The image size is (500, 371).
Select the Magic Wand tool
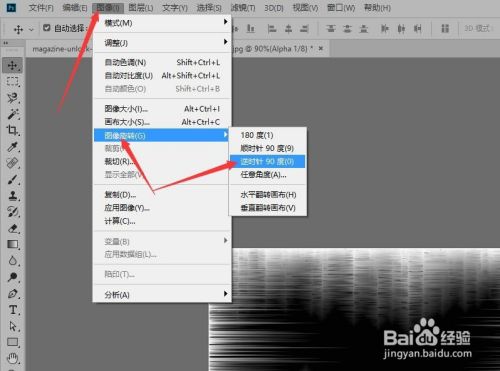12,114
